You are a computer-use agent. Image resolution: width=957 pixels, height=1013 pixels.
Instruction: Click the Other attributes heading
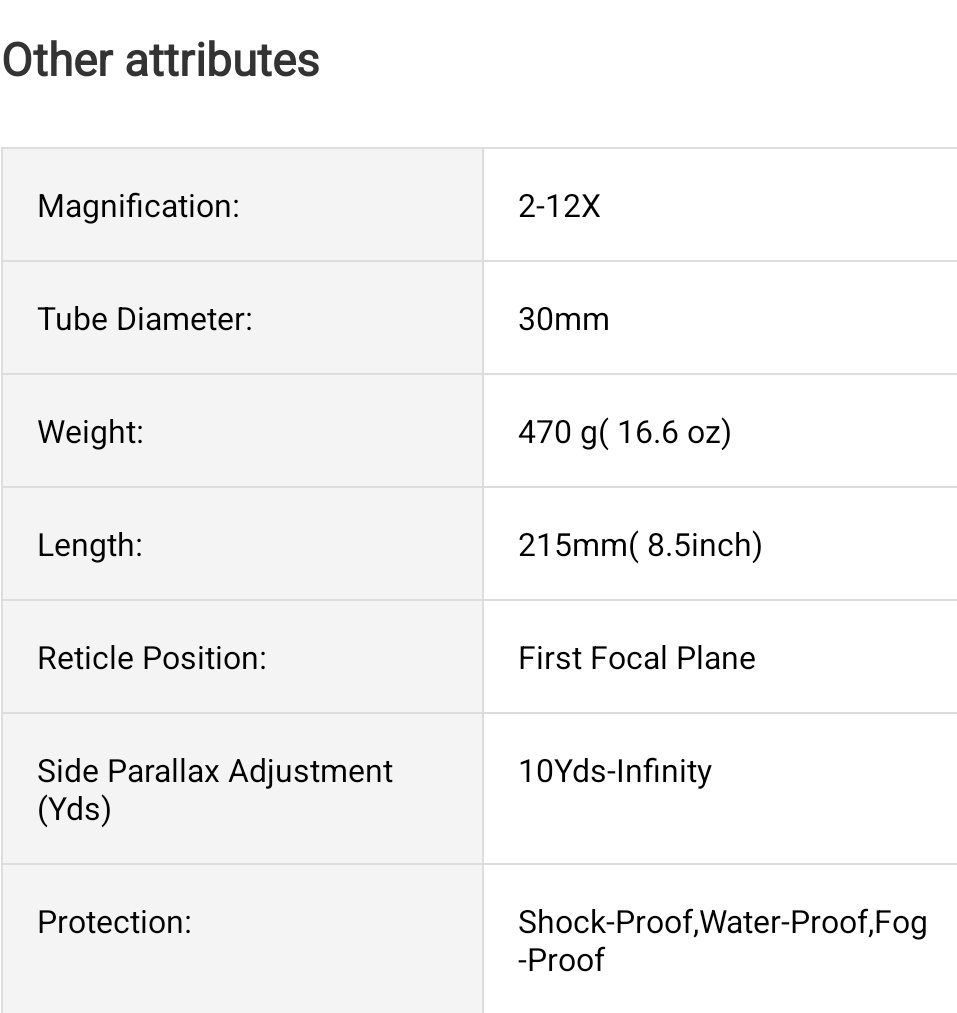pyautogui.click(x=161, y=59)
